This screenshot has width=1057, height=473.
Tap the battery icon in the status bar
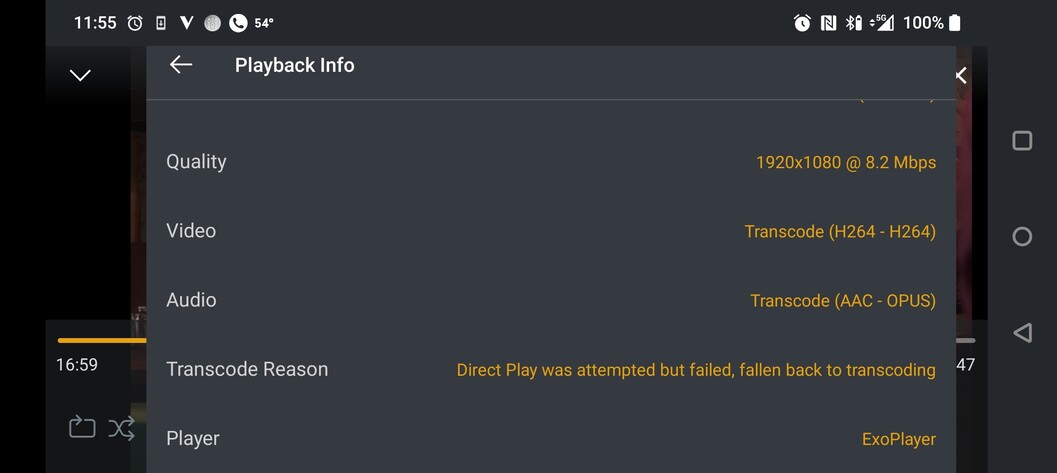click(955, 23)
